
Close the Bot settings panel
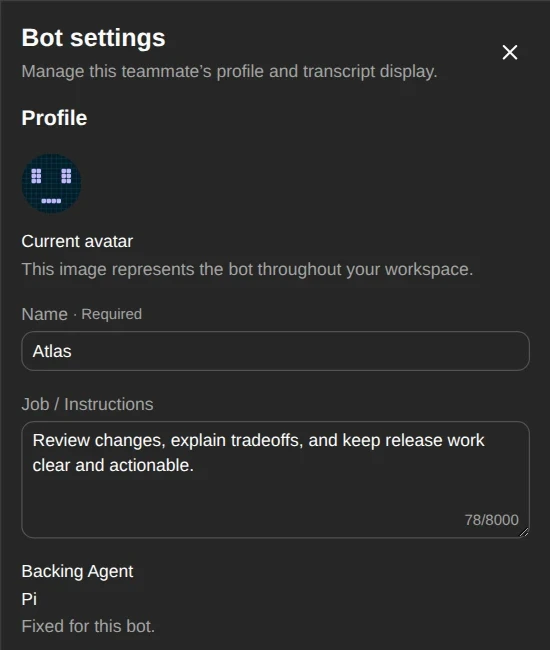point(509,52)
